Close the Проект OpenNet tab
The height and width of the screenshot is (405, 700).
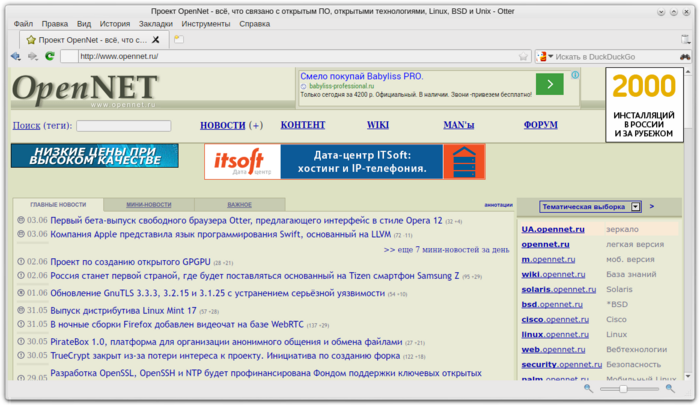tap(156, 40)
